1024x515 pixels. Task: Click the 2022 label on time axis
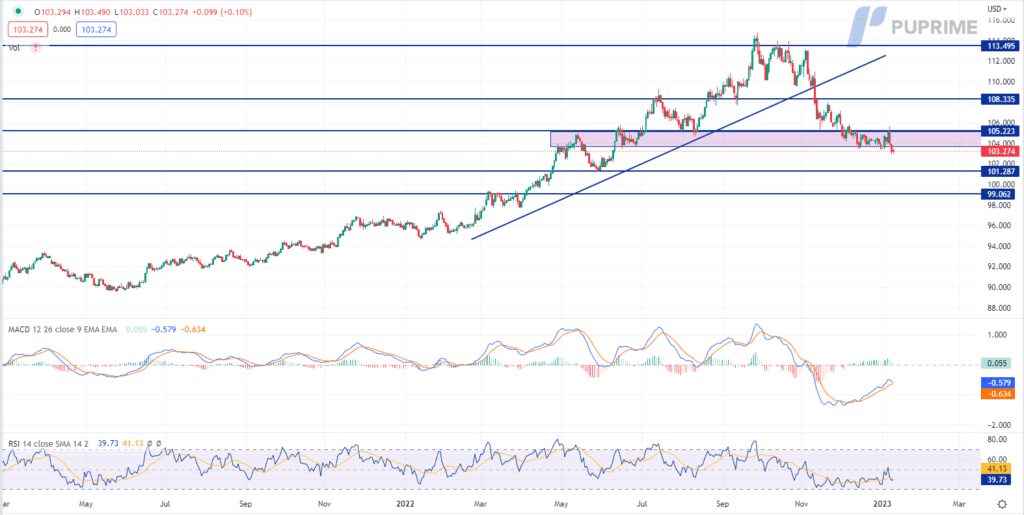406,504
